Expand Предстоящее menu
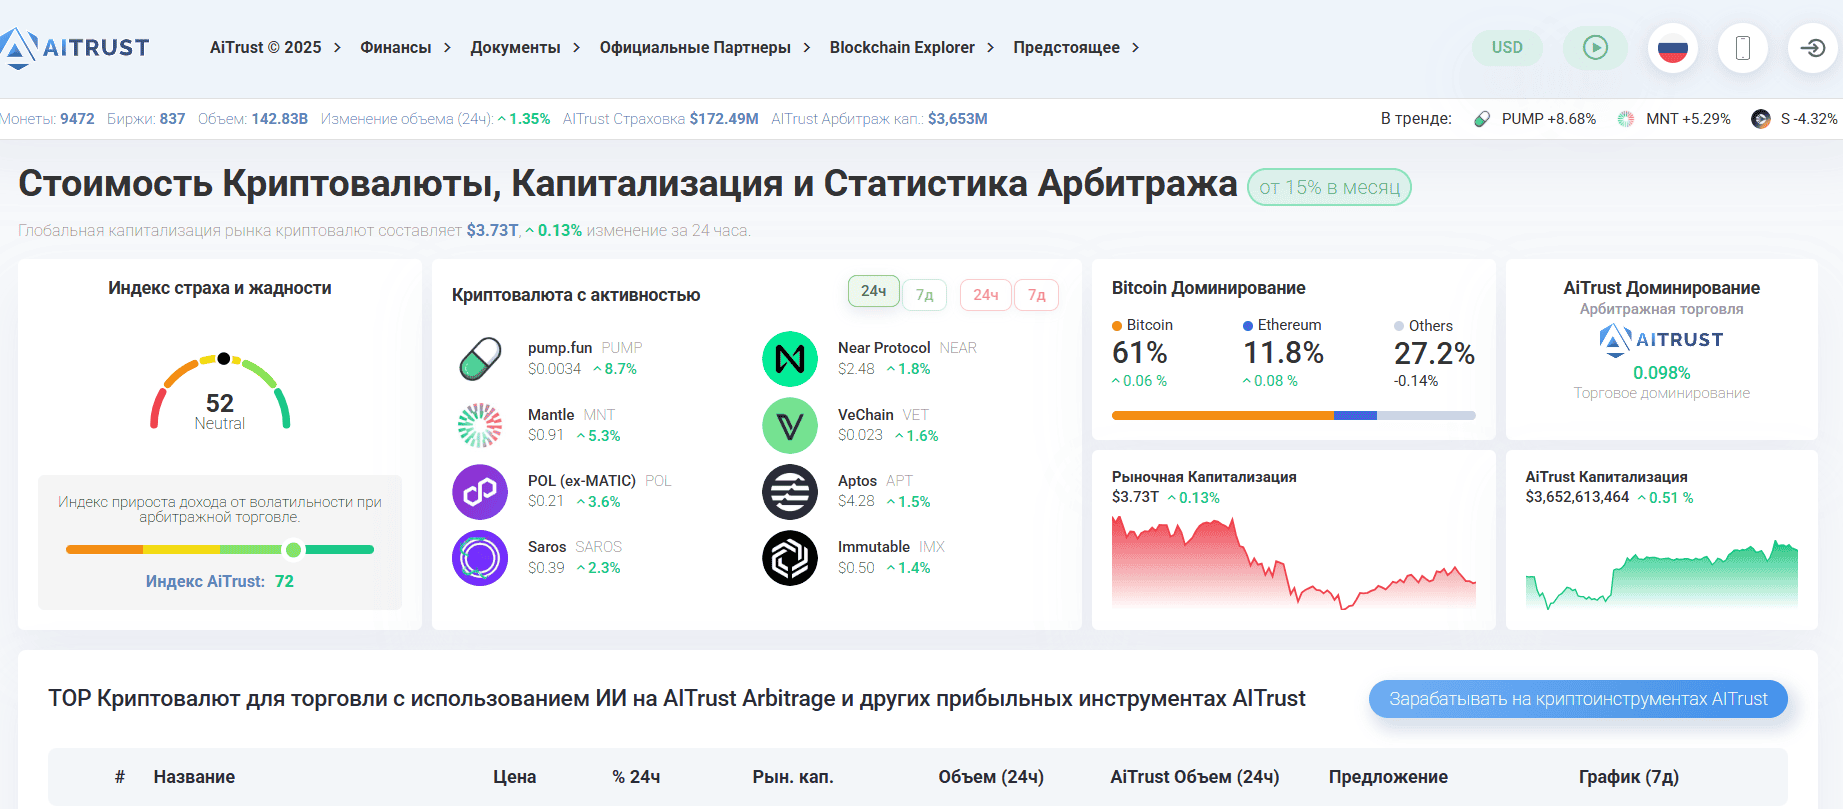Viewport: 1843px width, 809px height. pos(1076,47)
